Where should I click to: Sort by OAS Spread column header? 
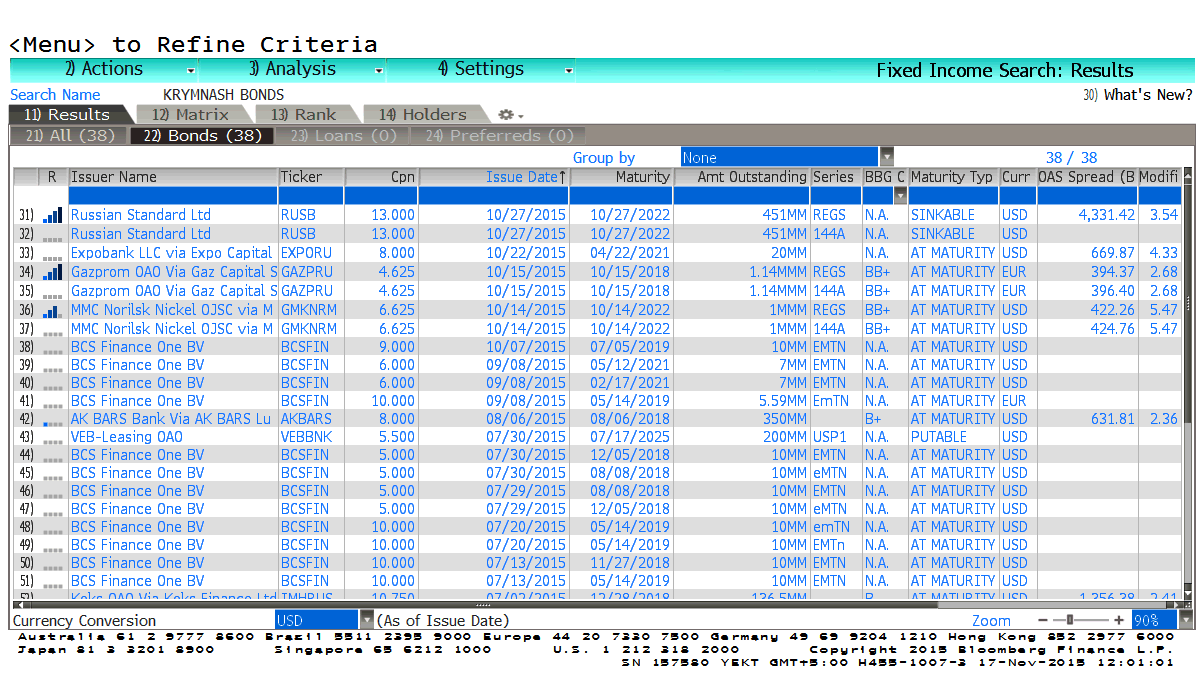pos(1086,177)
